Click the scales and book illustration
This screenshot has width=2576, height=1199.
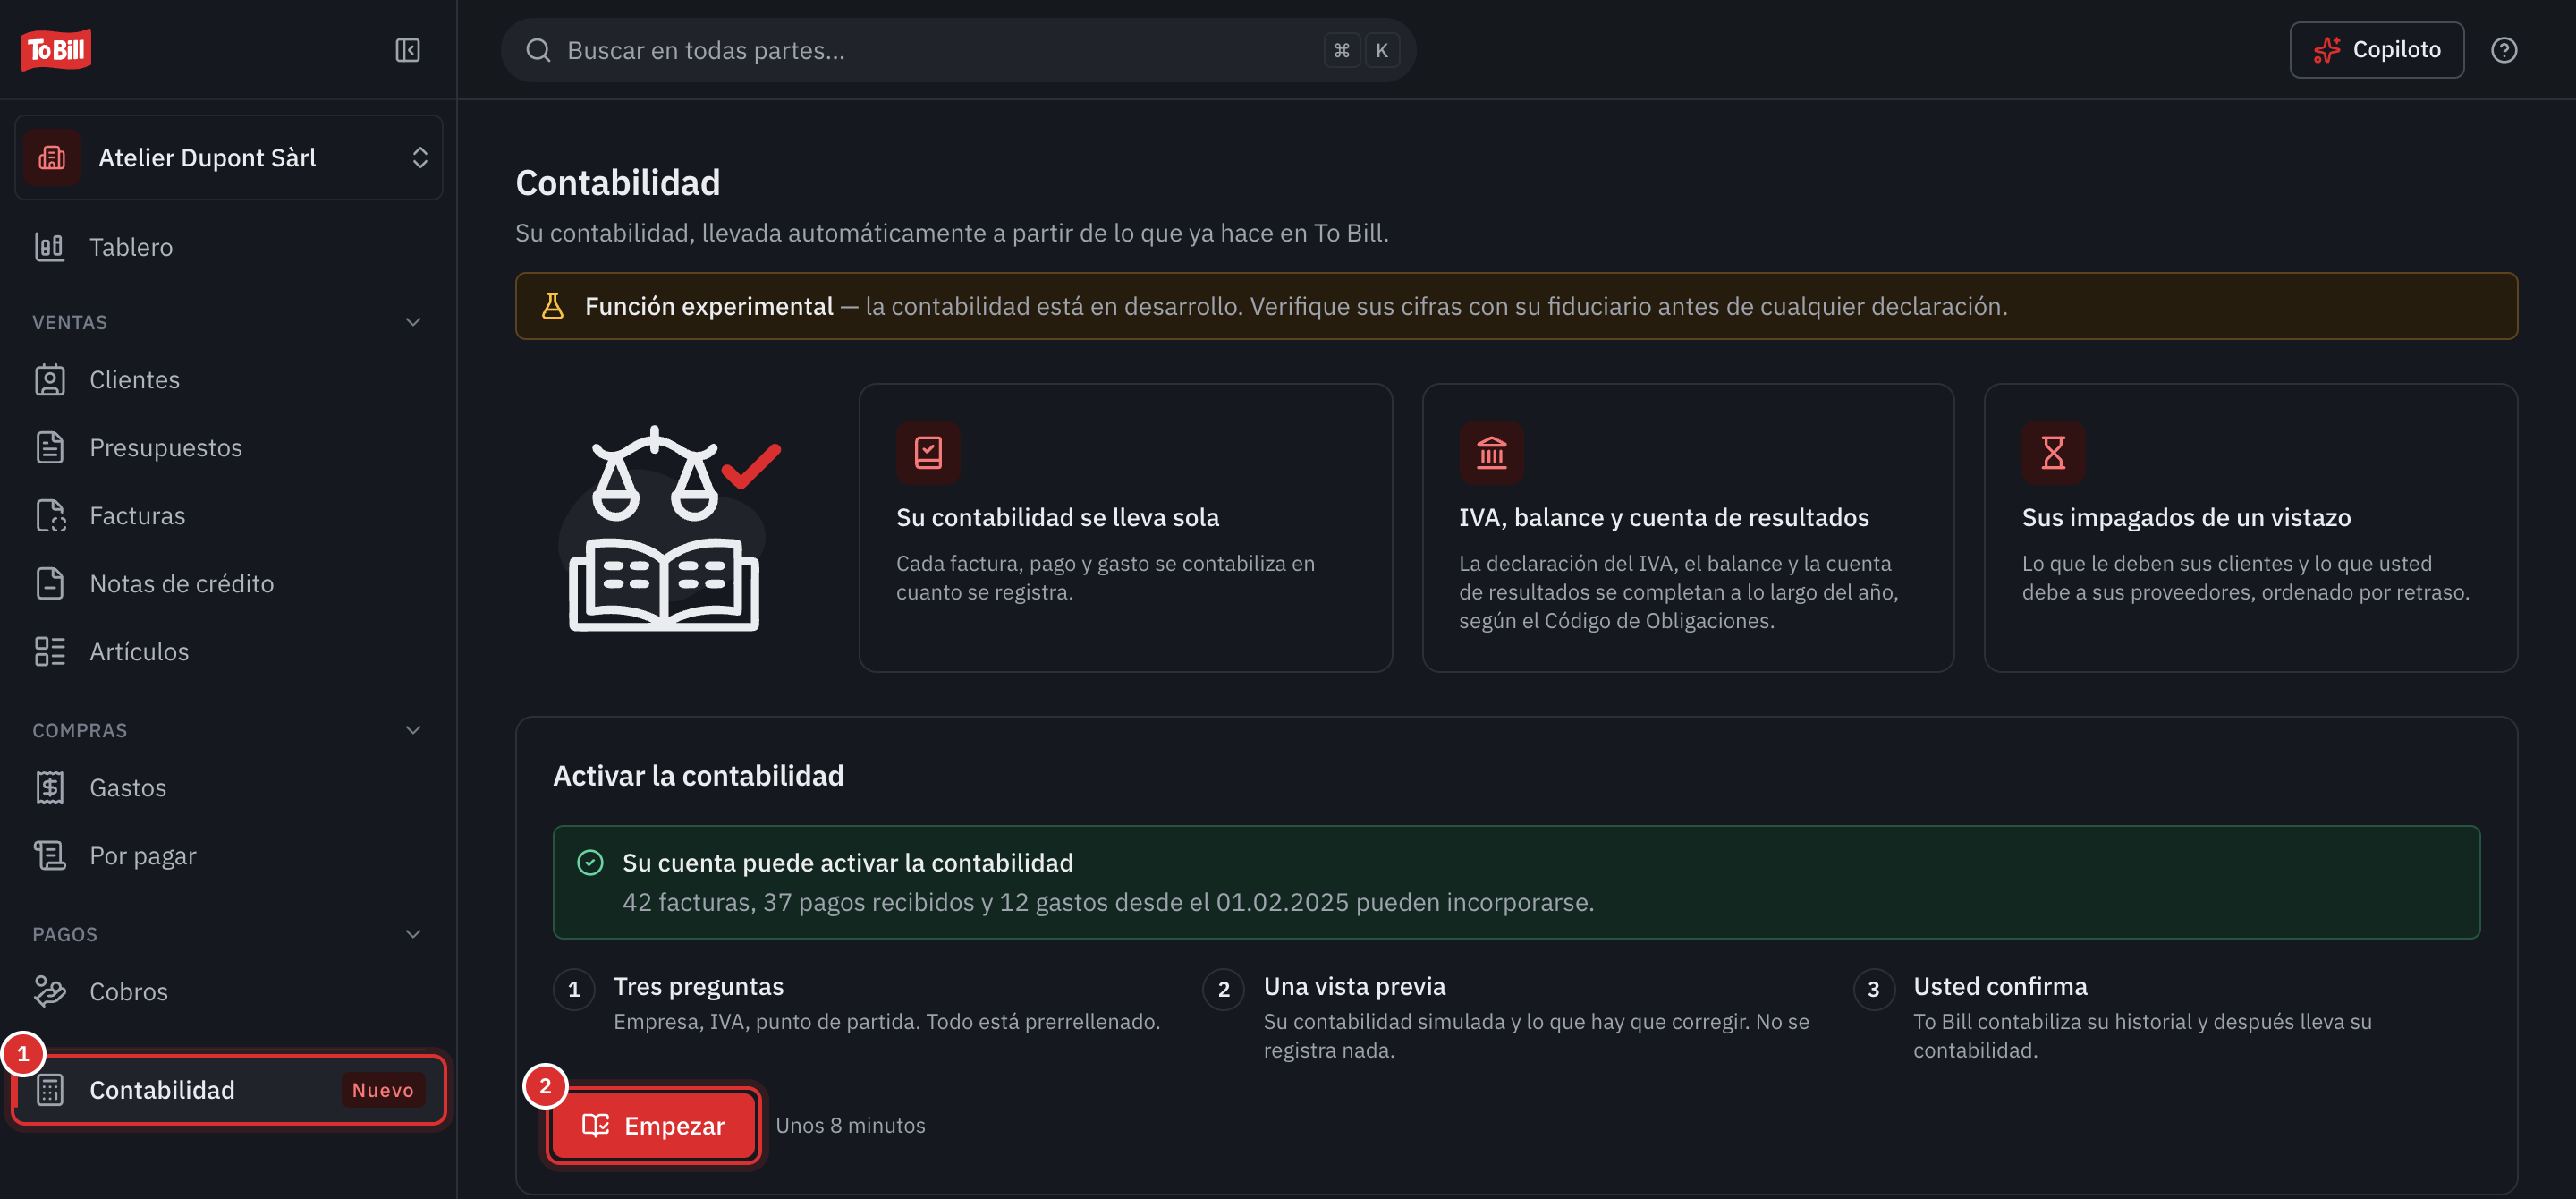click(669, 528)
